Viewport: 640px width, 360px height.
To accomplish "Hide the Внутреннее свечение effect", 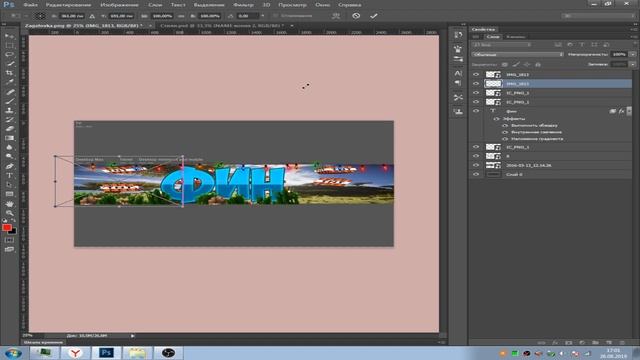I will click(x=505, y=132).
